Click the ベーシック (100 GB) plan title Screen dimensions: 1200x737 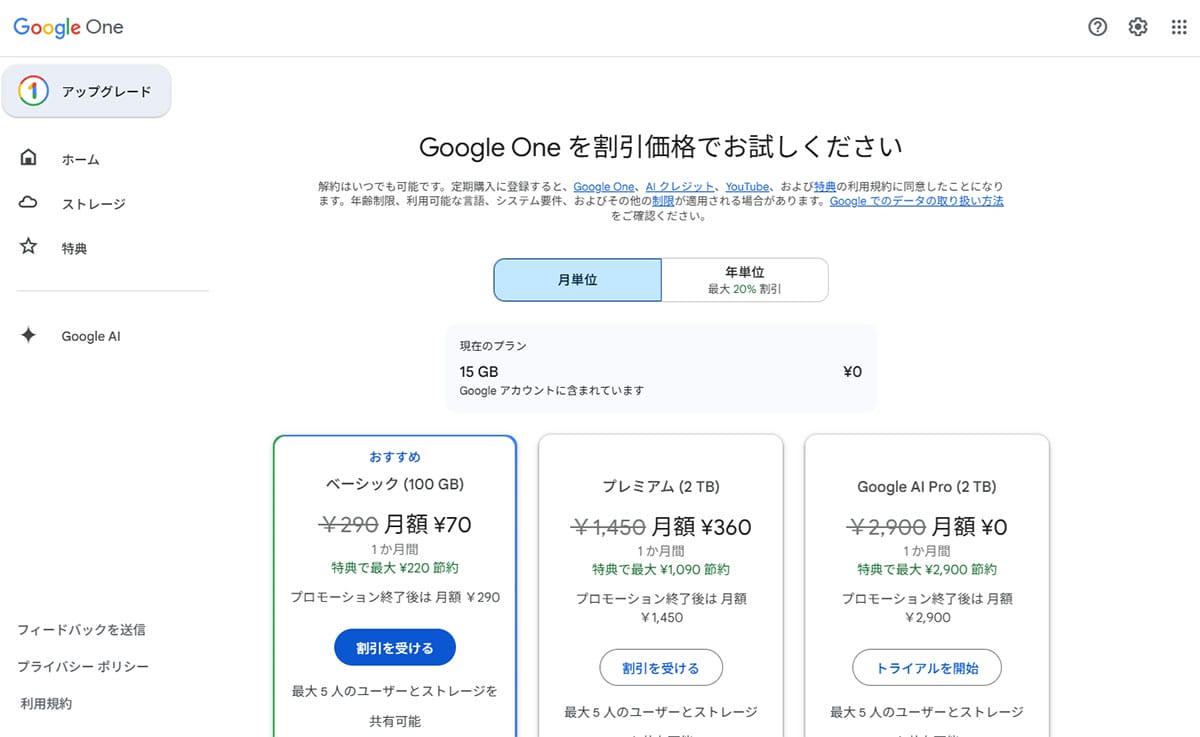point(395,484)
